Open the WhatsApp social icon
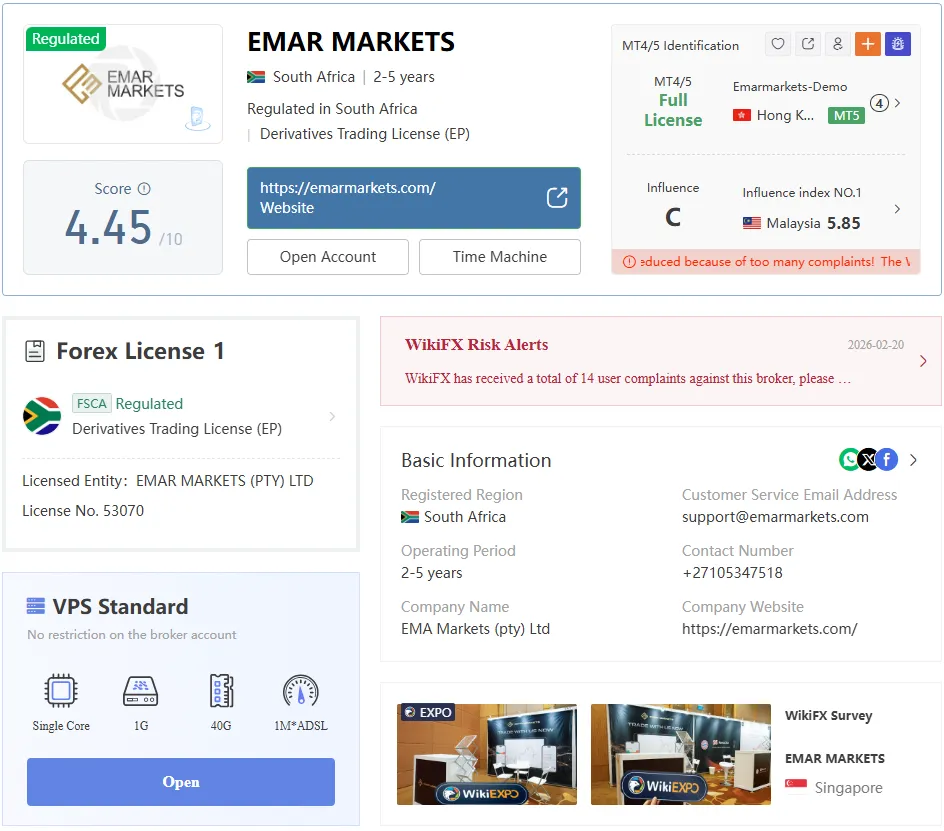This screenshot has width=944, height=831. (849, 460)
